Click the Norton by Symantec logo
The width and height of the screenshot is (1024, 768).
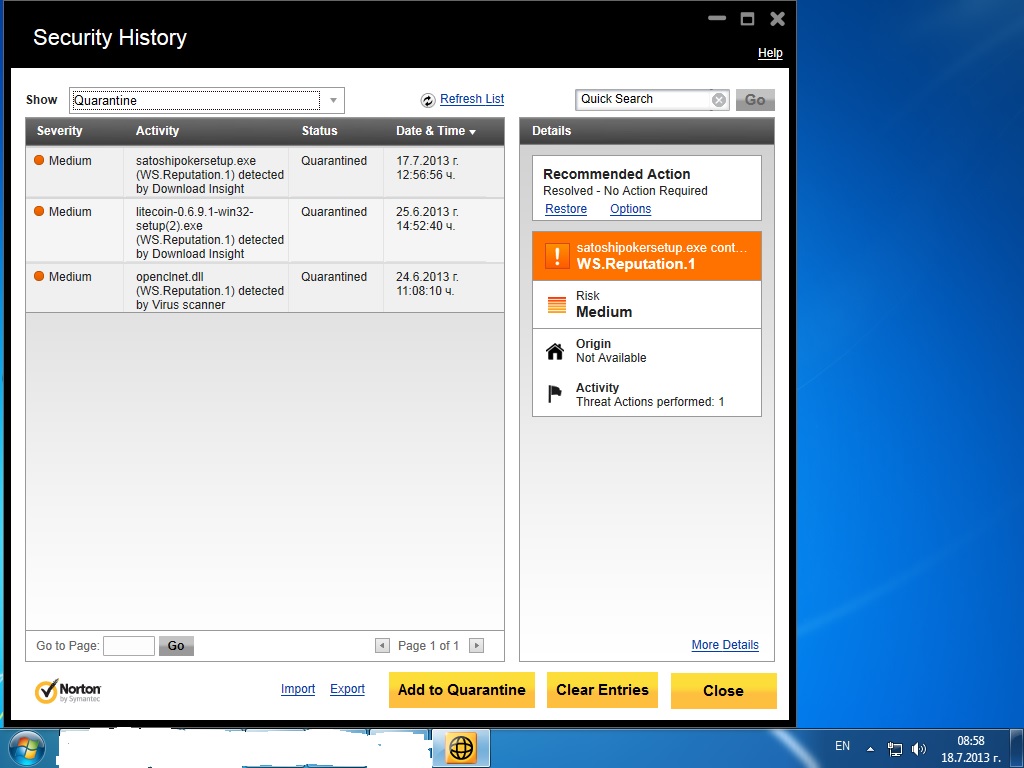click(x=68, y=691)
